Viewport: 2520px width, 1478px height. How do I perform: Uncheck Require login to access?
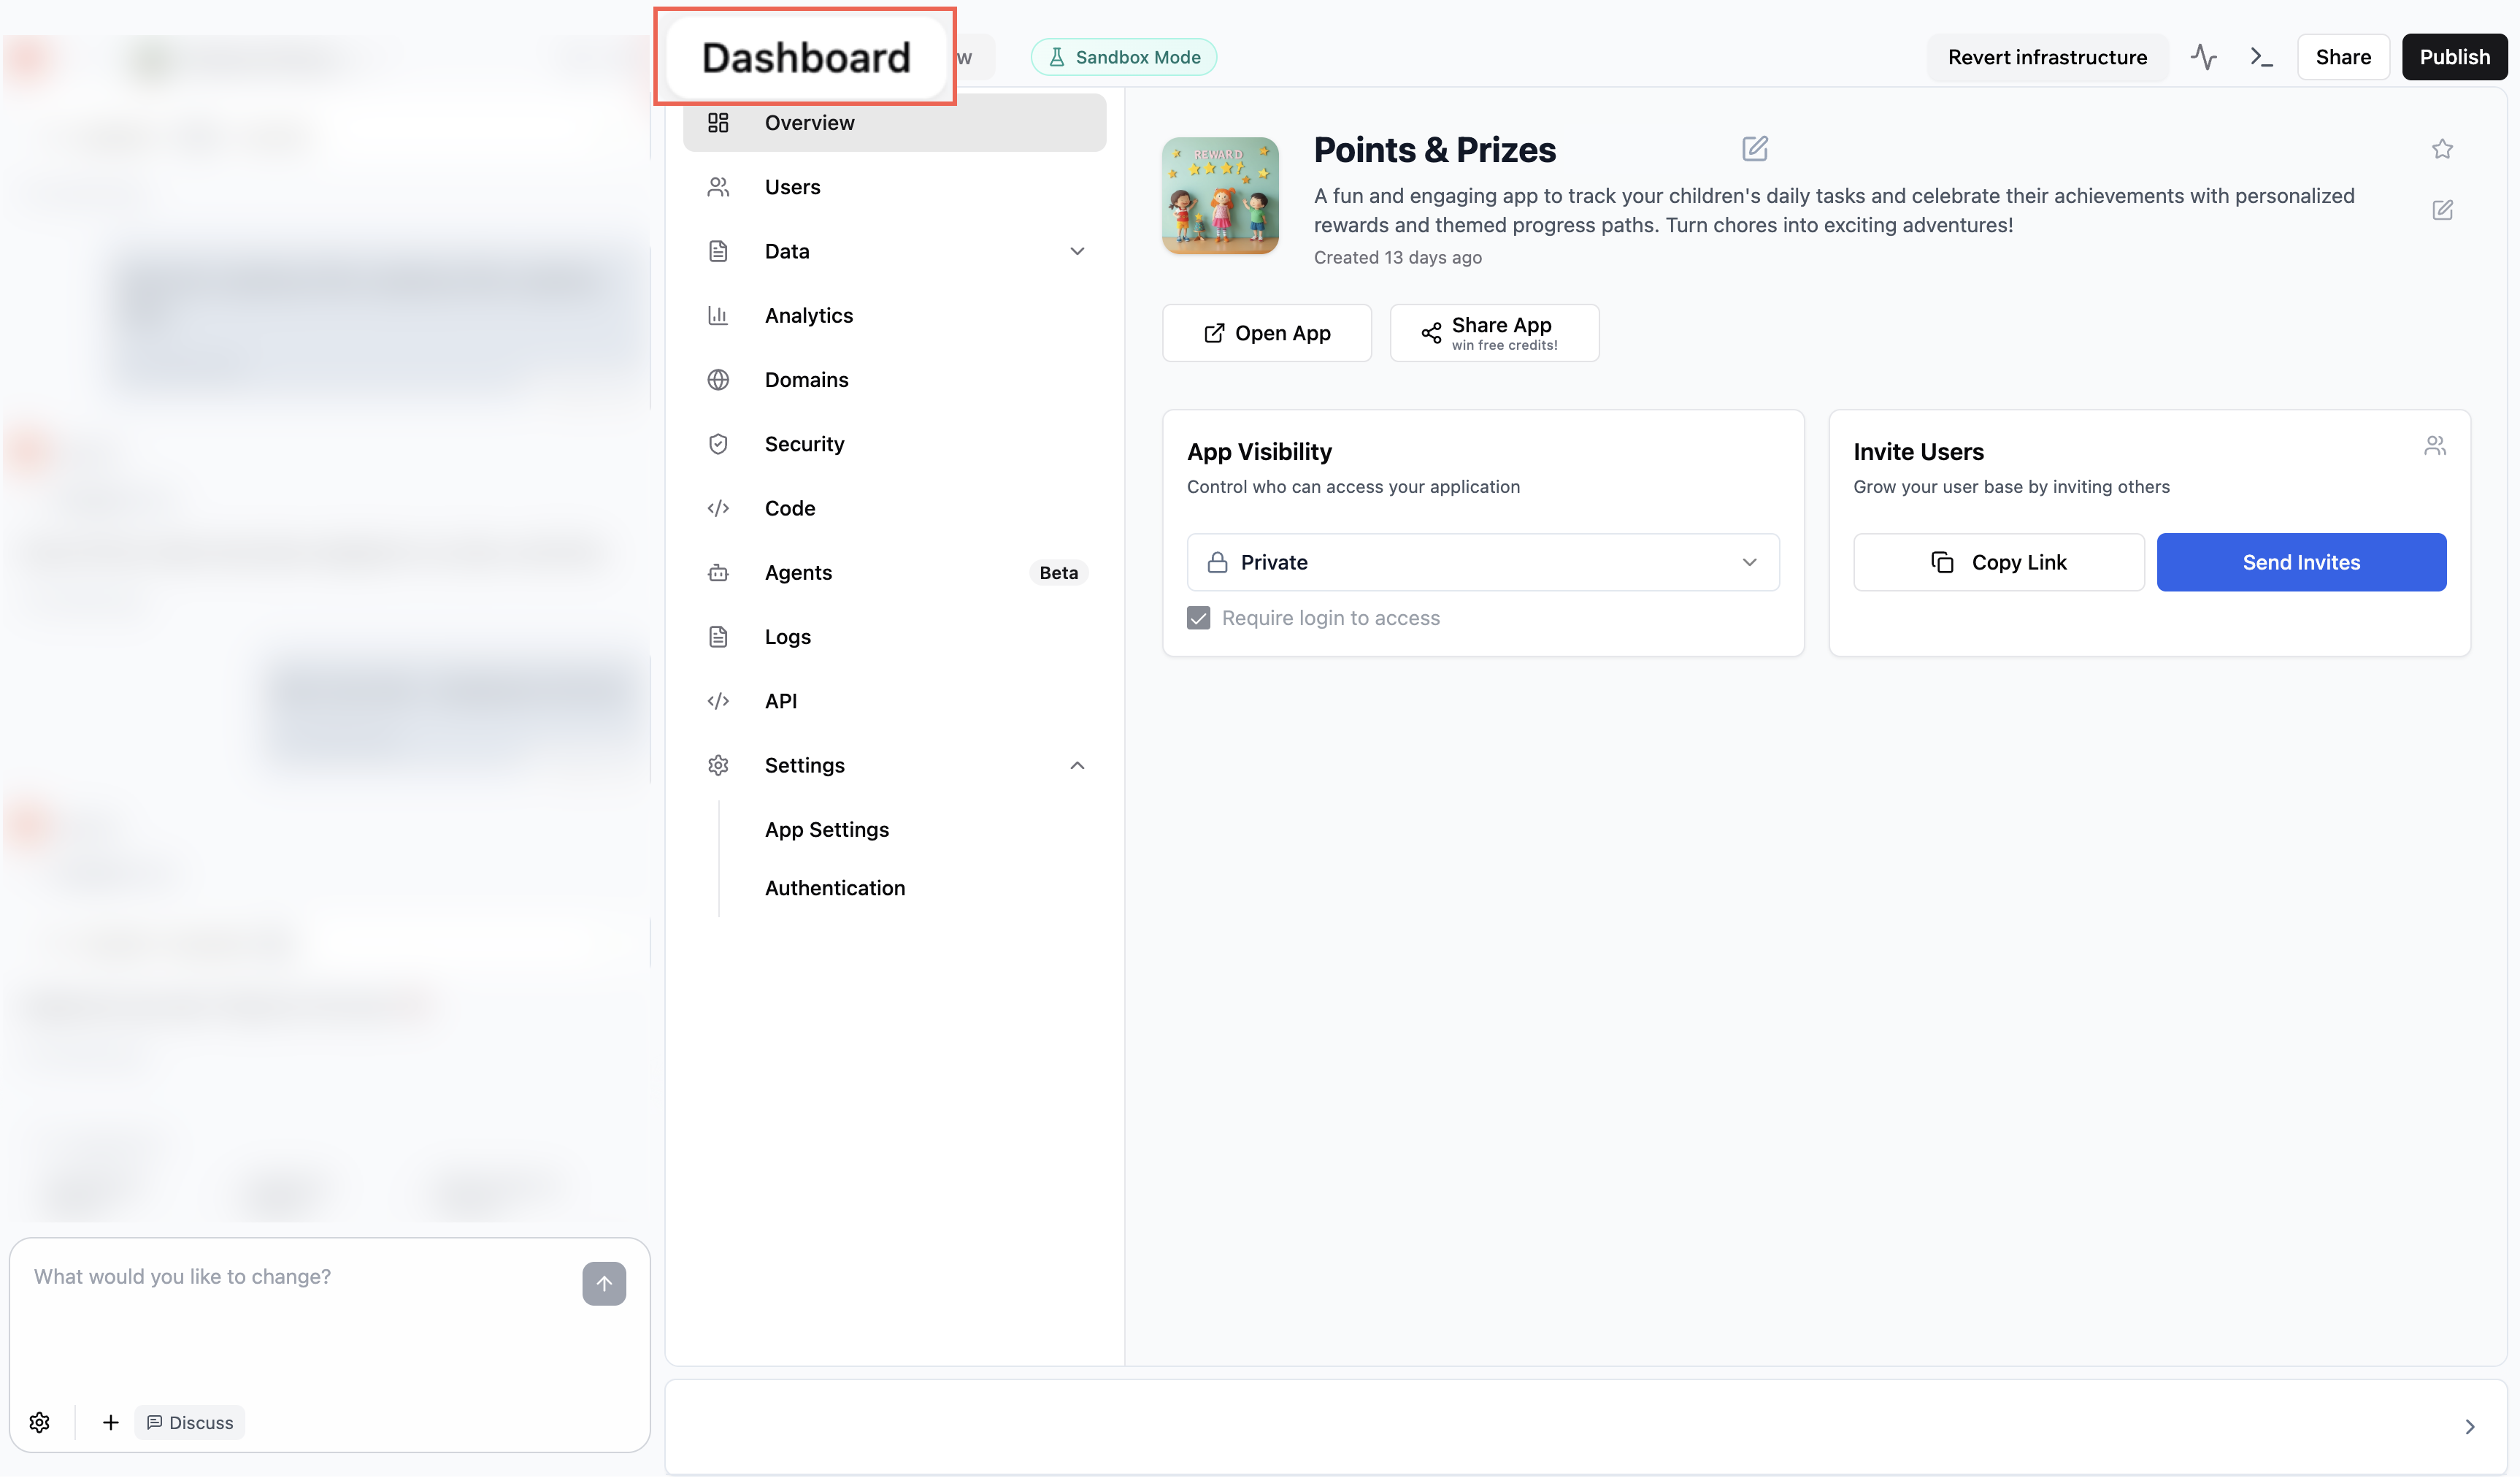[x=1198, y=618]
